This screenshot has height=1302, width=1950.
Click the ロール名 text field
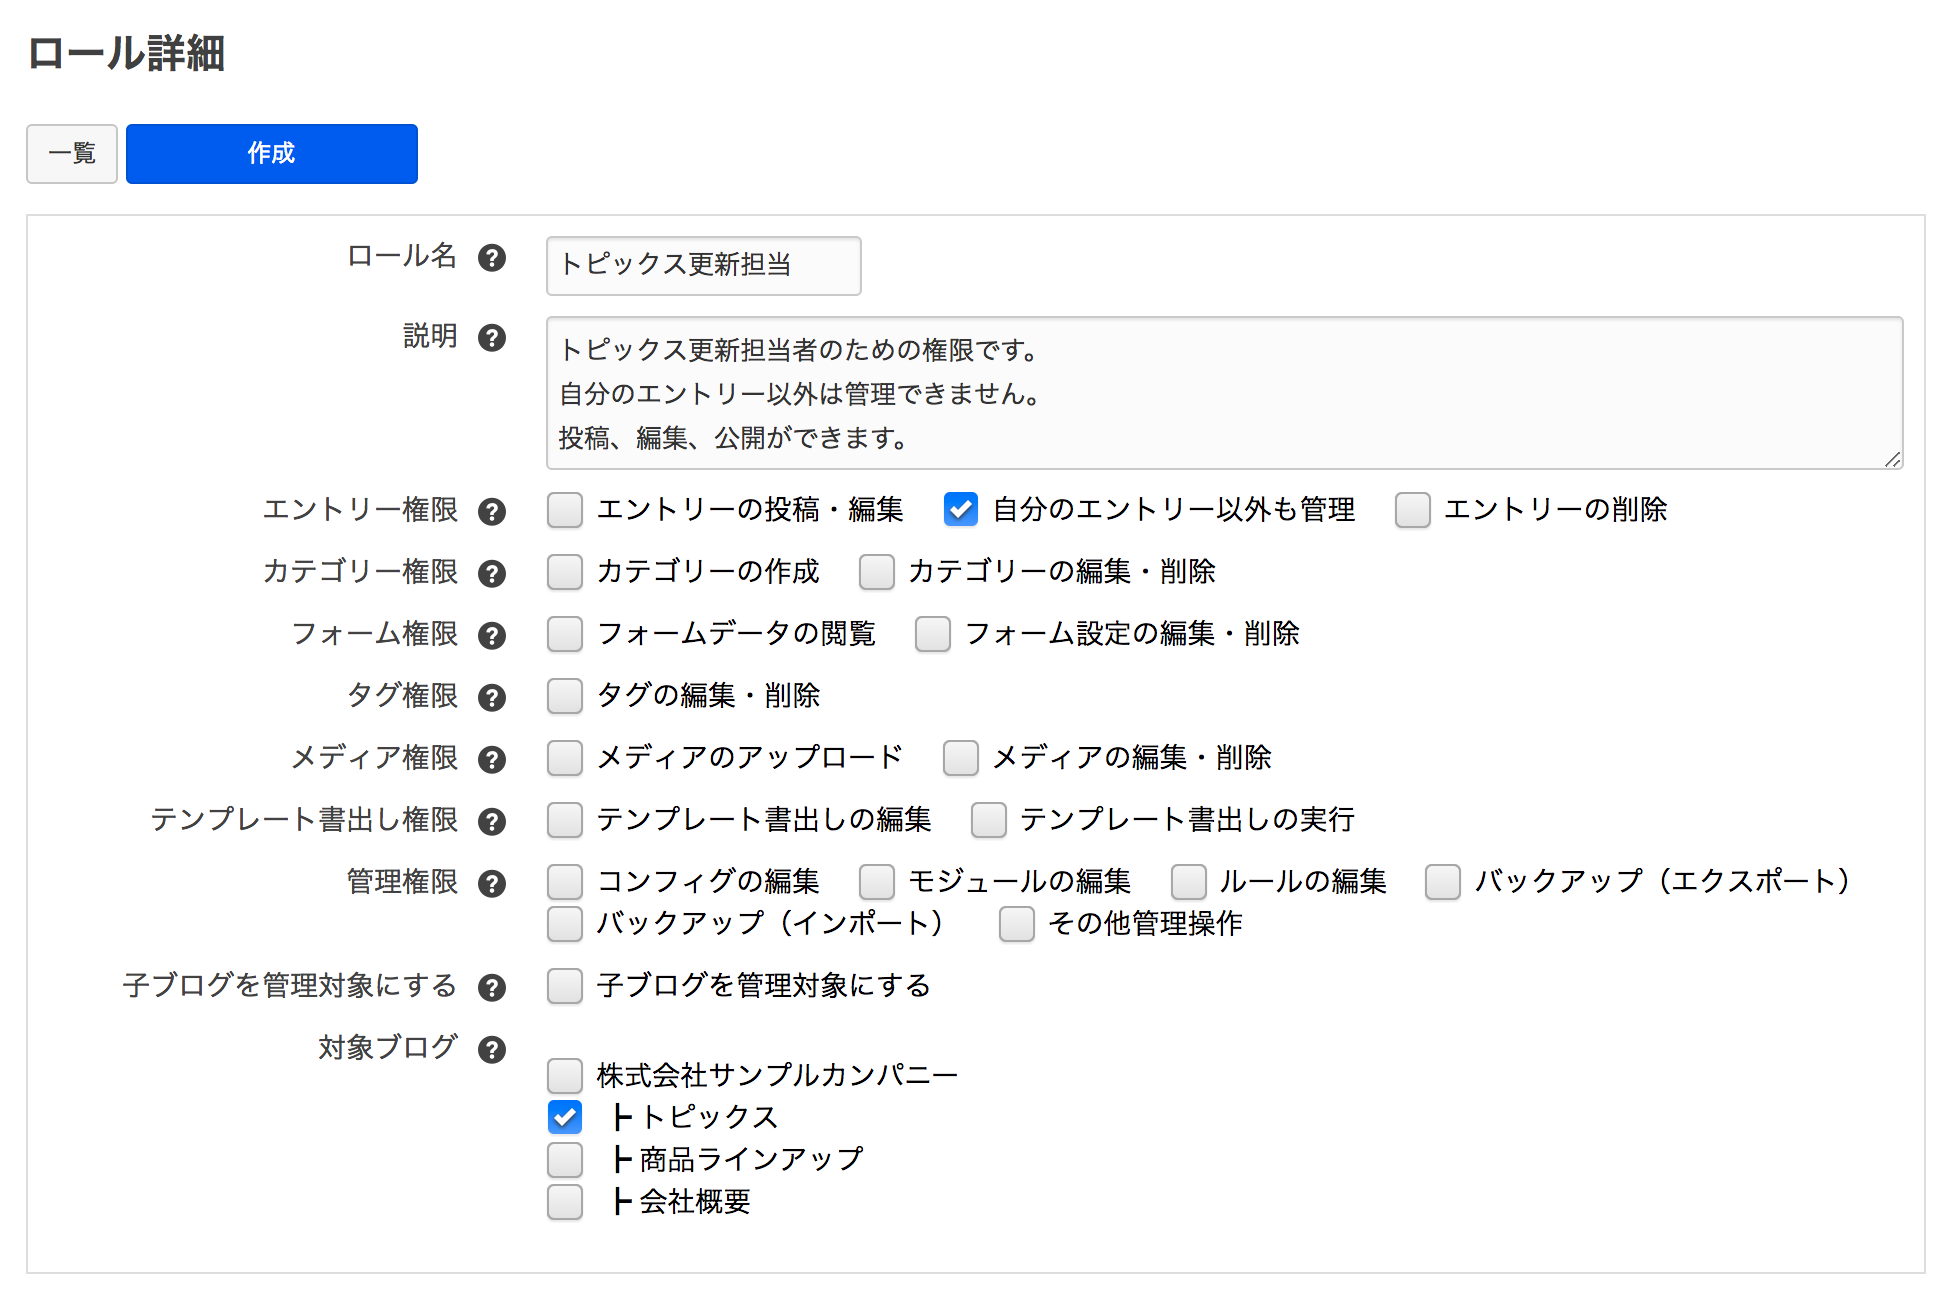[703, 266]
